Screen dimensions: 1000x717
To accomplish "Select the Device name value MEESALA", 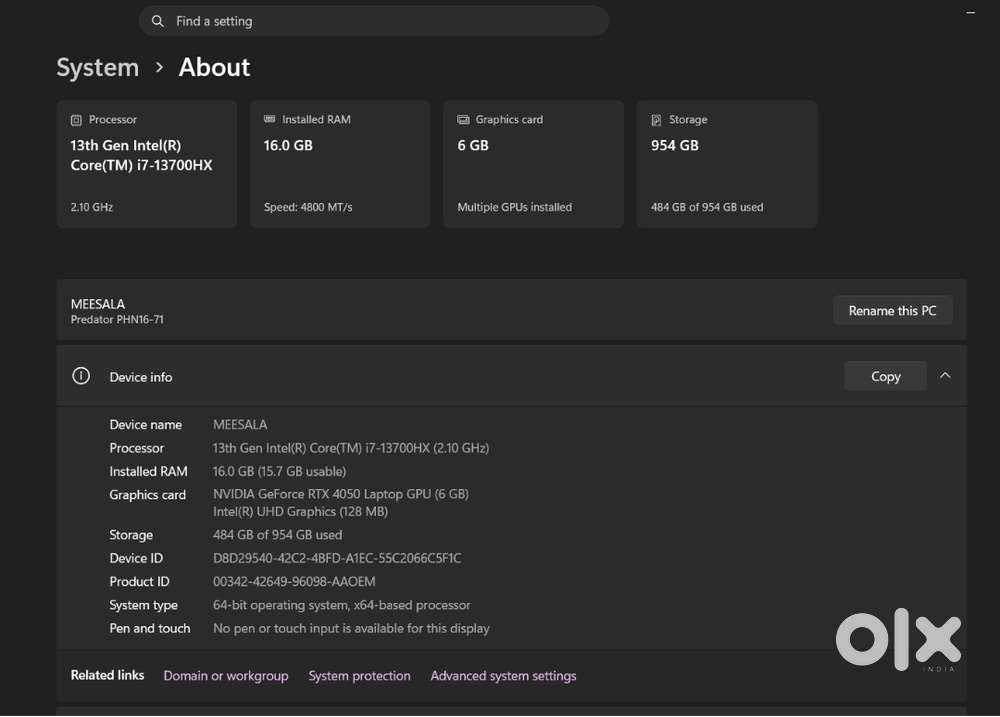I will (x=240, y=425).
